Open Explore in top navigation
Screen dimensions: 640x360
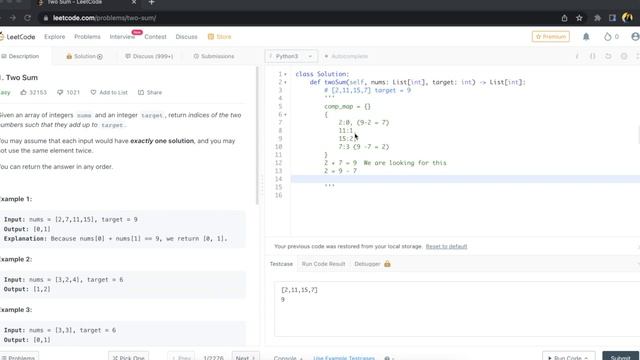click(x=55, y=37)
